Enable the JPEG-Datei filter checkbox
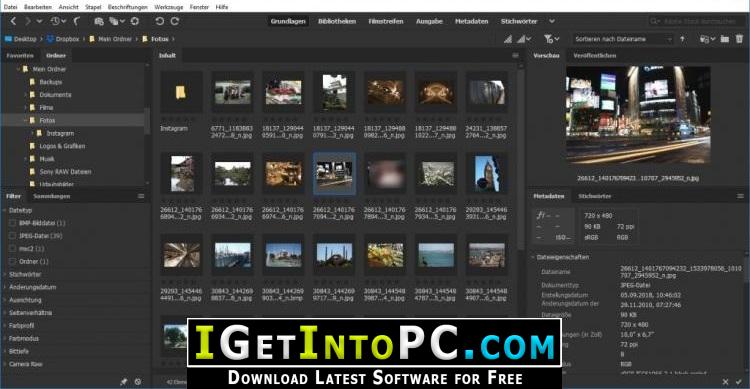This screenshot has width=750, height=389. (x=13, y=236)
